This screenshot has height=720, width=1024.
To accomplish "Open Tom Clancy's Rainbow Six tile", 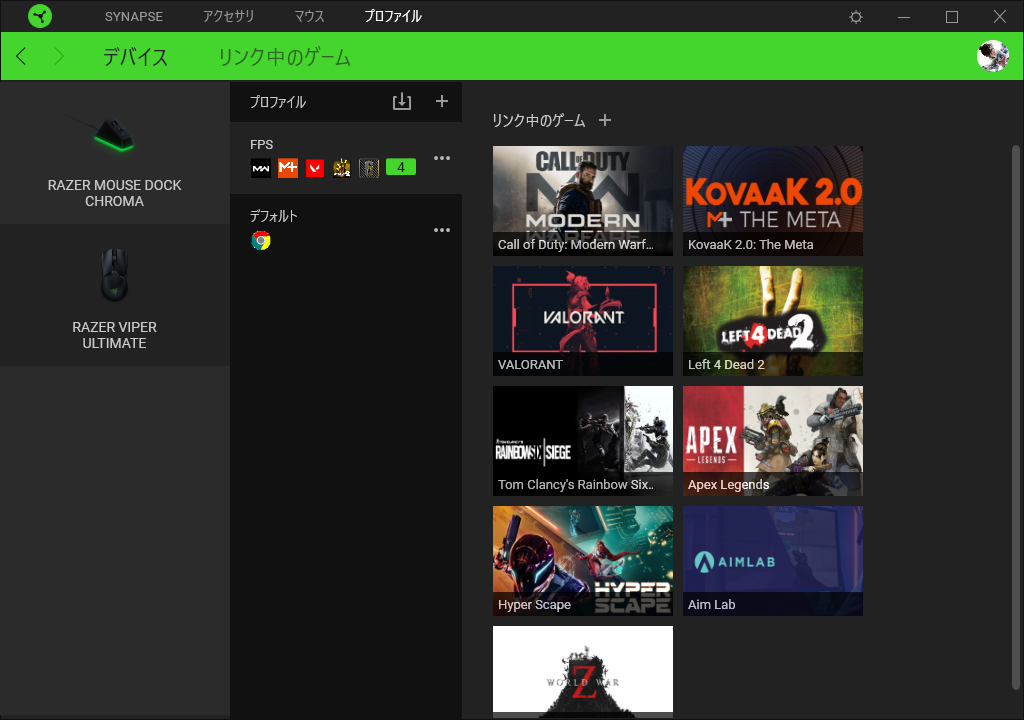I will [583, 441].
